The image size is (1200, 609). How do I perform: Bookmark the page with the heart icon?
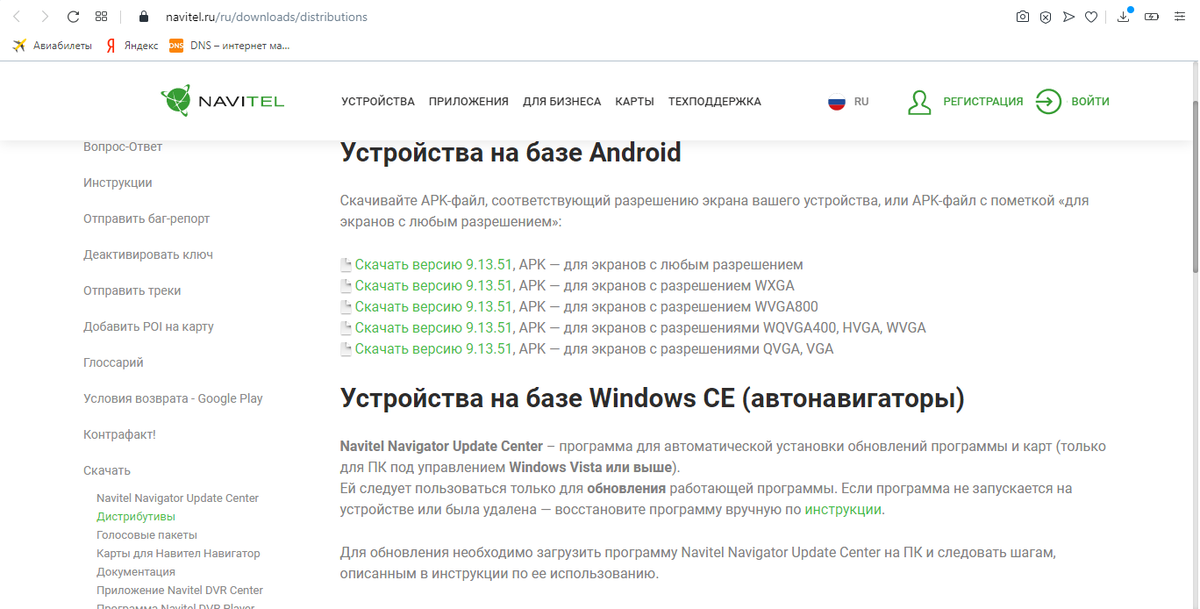pos(1091,17)
